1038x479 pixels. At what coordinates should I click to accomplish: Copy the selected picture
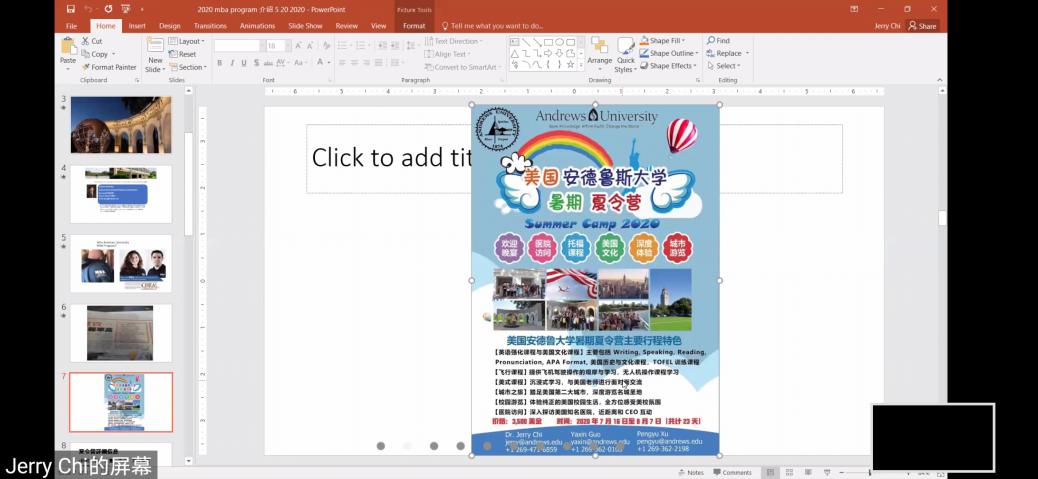click(x=94, y=54)
